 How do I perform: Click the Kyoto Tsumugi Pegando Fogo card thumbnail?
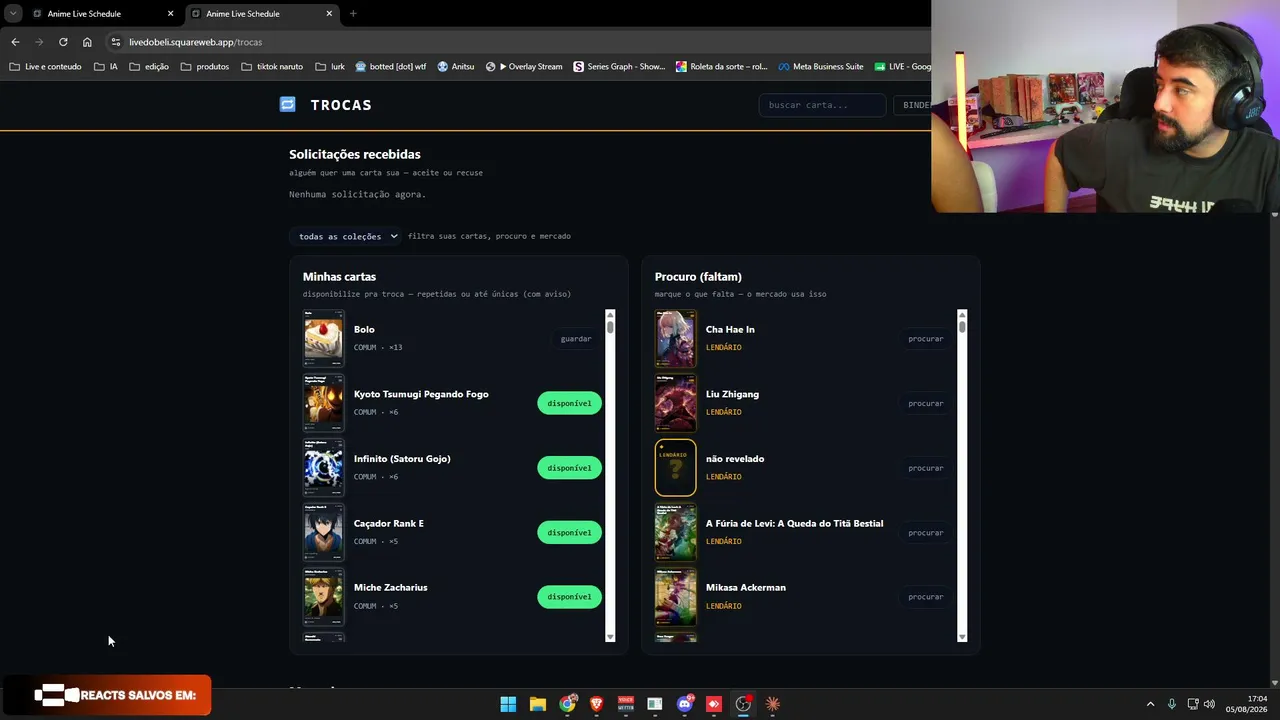tap(323, 403)
